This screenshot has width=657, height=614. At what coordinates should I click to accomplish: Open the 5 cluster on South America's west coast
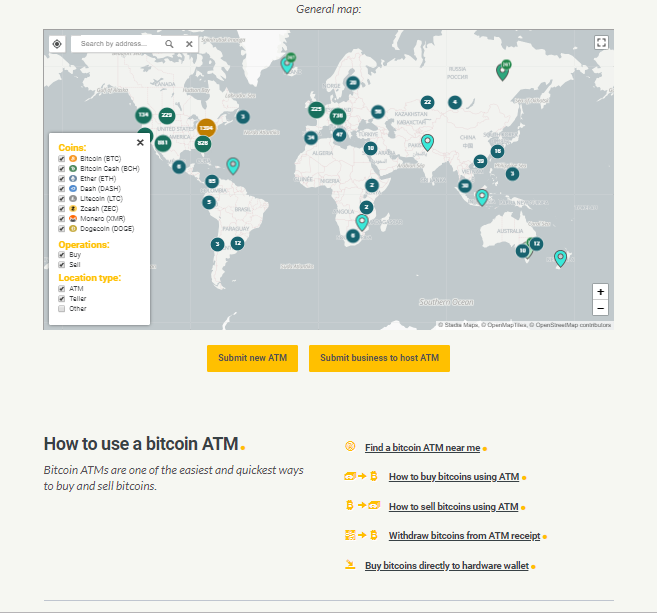pyautogui.click(x=209, y=202)
